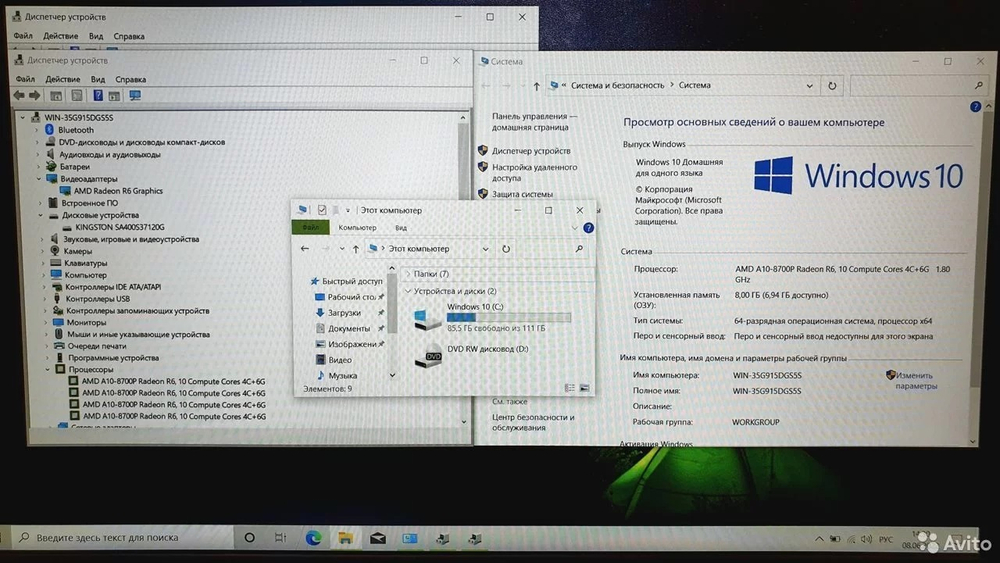Collapse the Видеоадаптеры tree node
This screenshot has height=563, width=1000.
(x=40, y=179)
